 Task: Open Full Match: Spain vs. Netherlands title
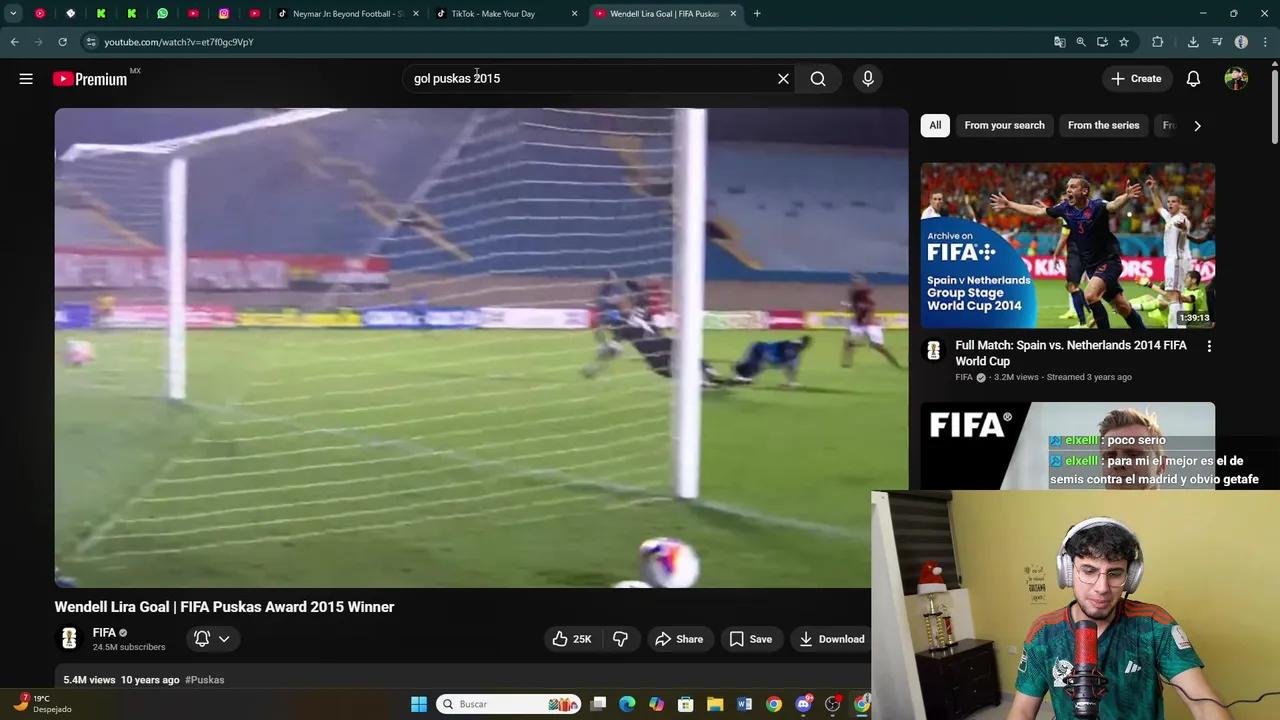click(1070, 353)
